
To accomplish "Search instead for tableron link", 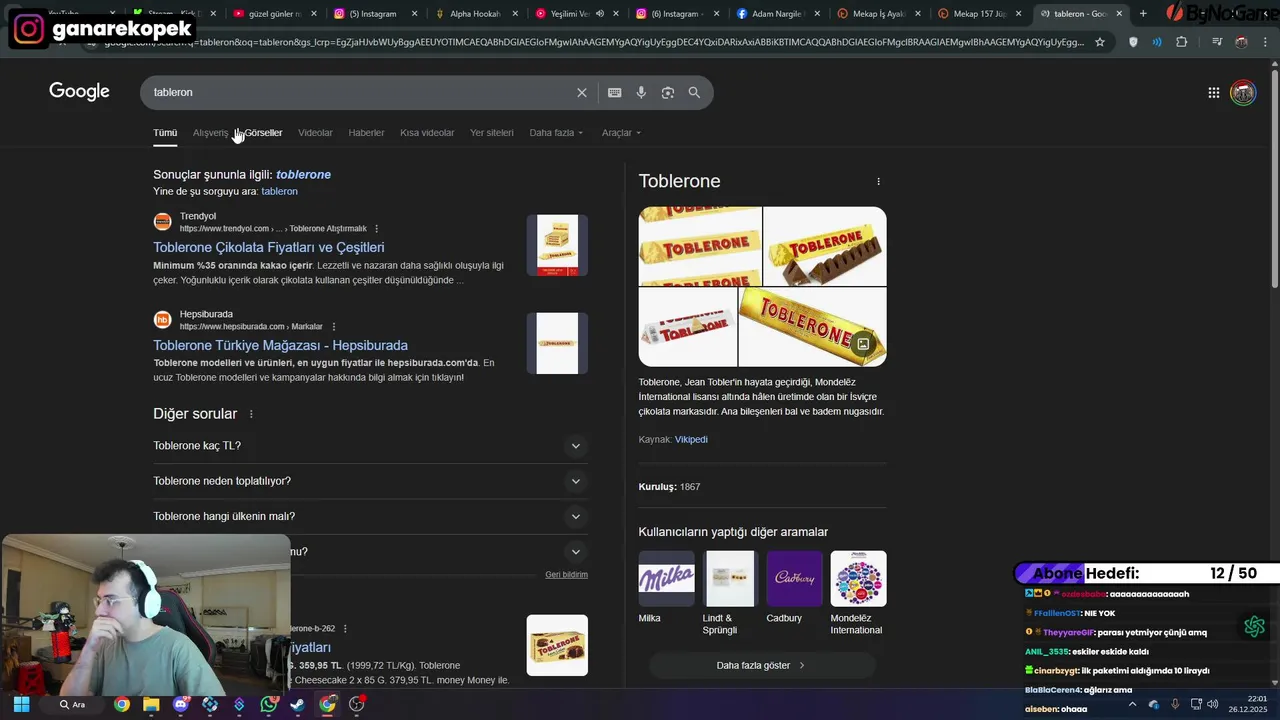I will (x=279, y=191).
